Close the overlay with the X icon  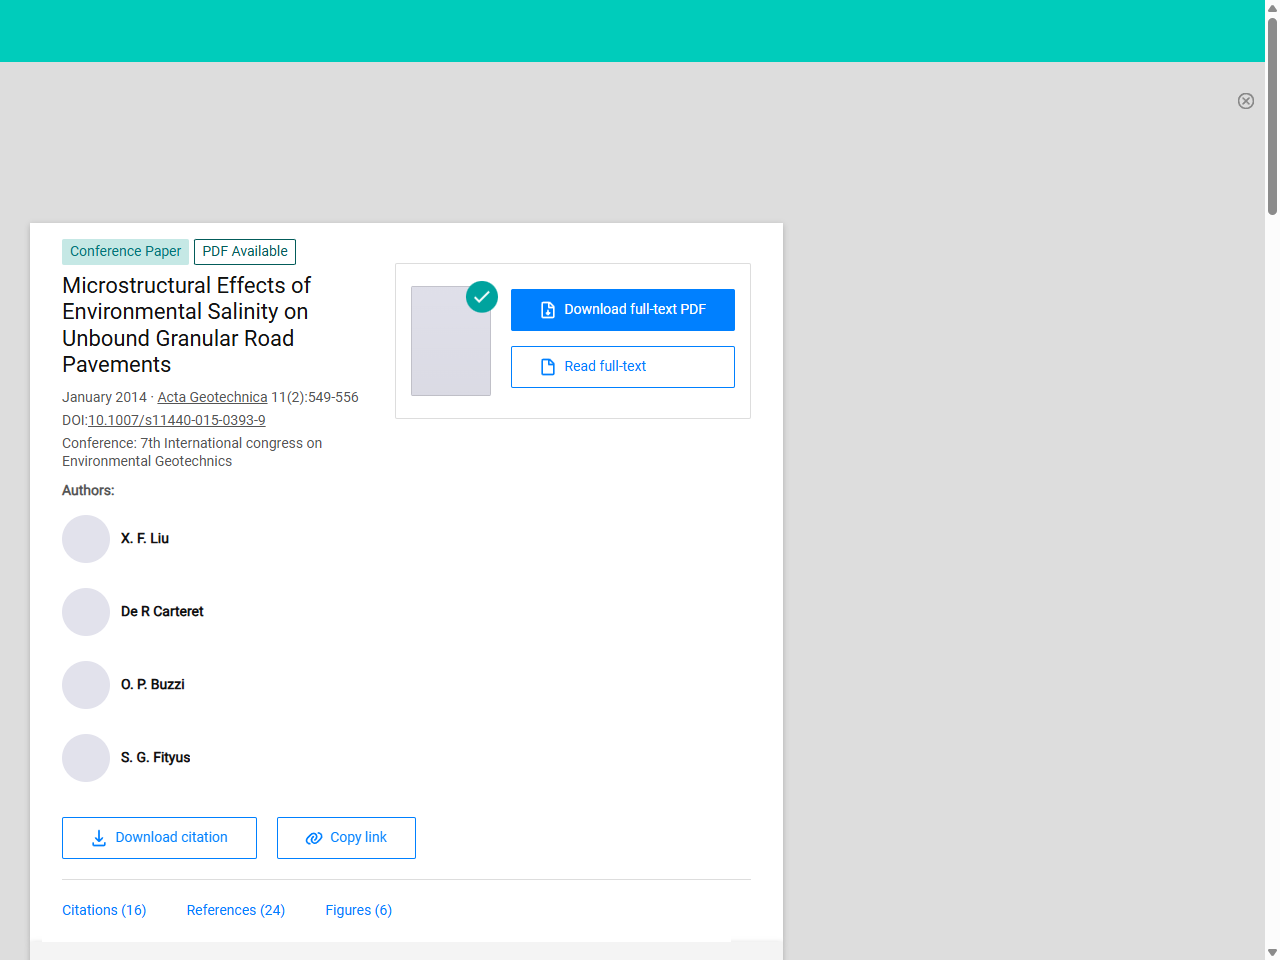click(x=1246, y=101)
